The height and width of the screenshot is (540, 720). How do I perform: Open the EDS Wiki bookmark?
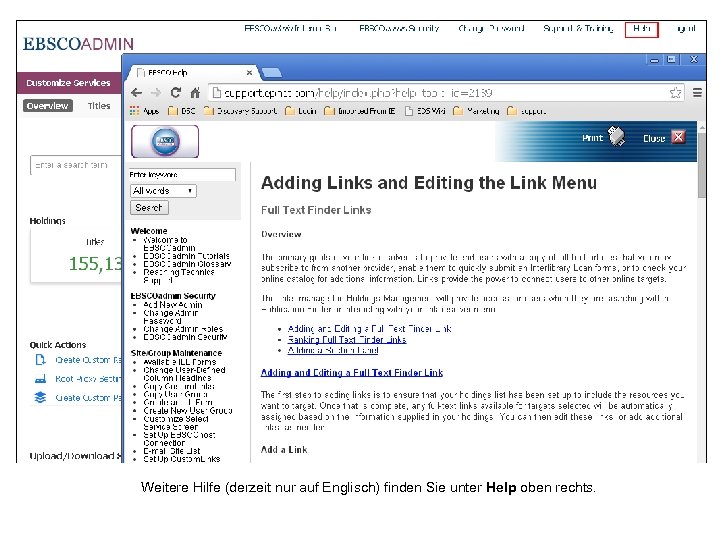425,111
